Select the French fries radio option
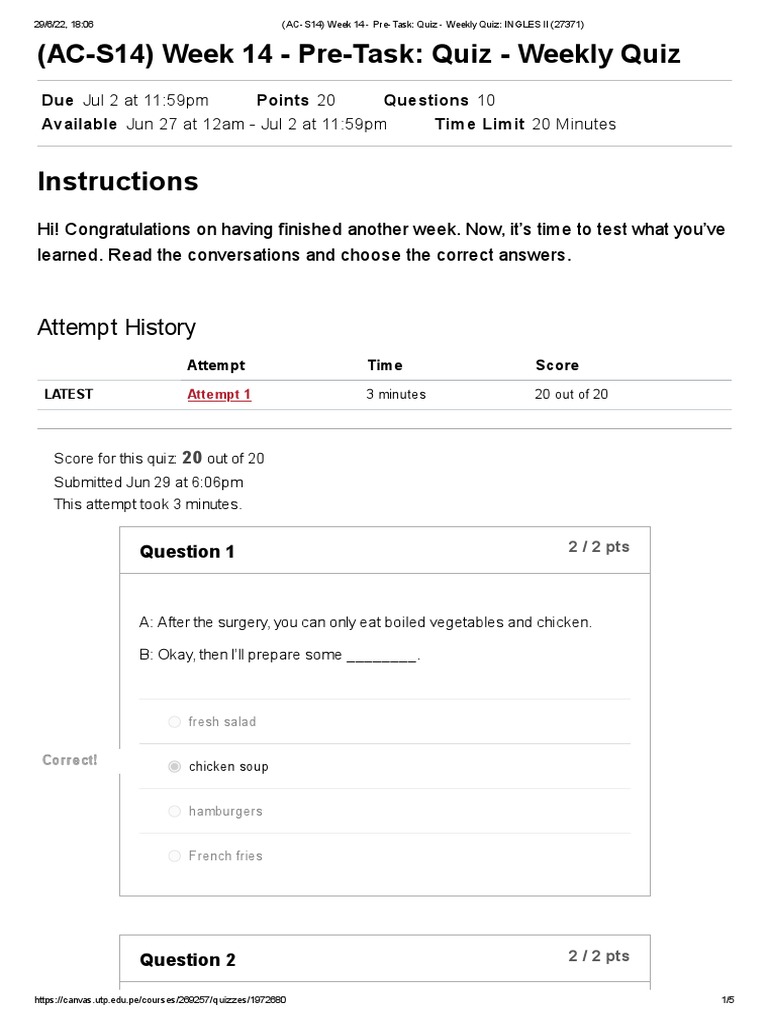This screenshot has width=768, height=1024. click(174, 856)
